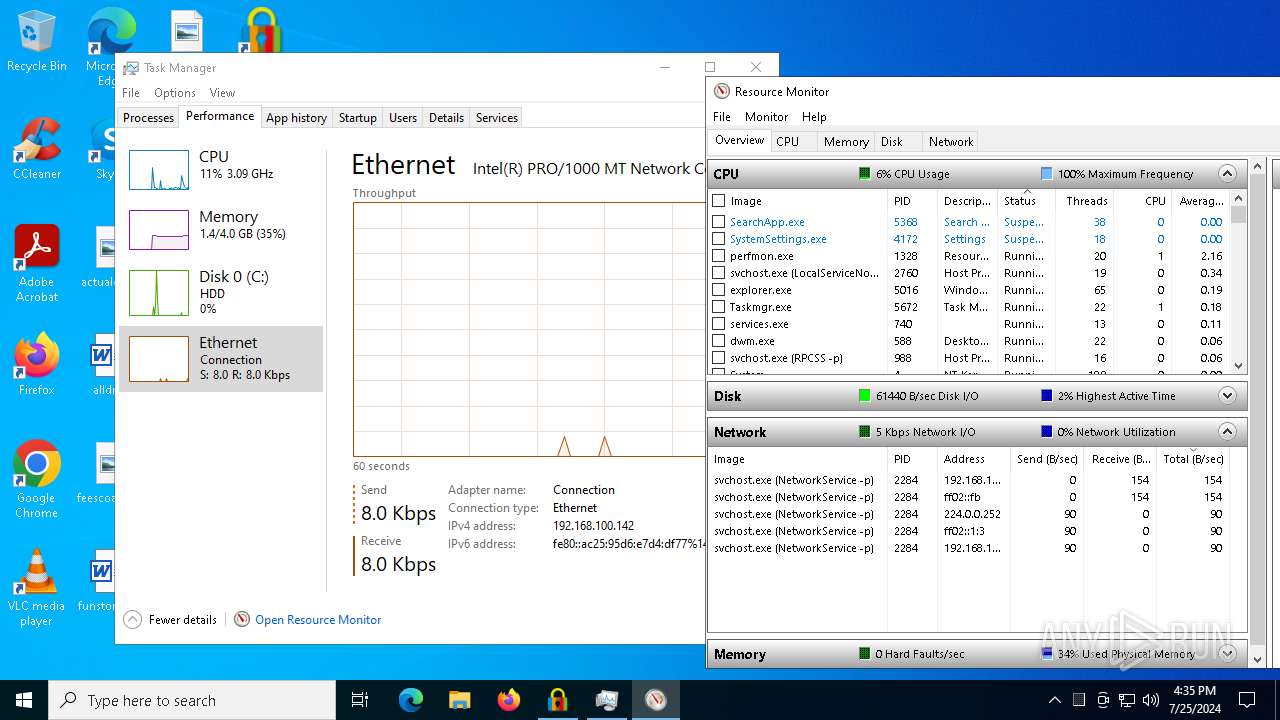Collapse Task Manager with Fewer details

(x=170, y=619)
